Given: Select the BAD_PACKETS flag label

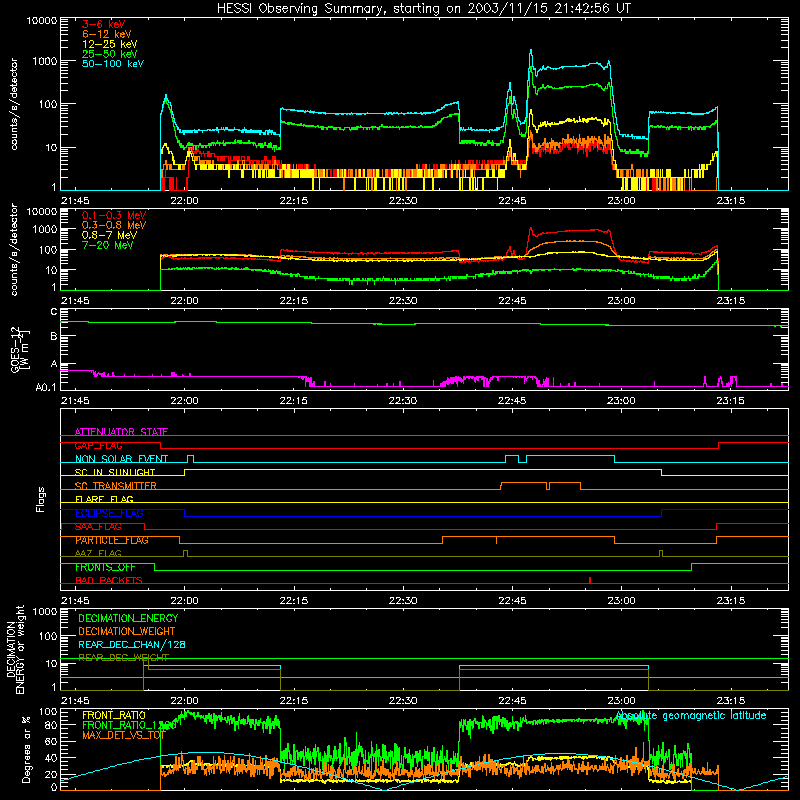Looking at the screenshot, I should (109, 580).
